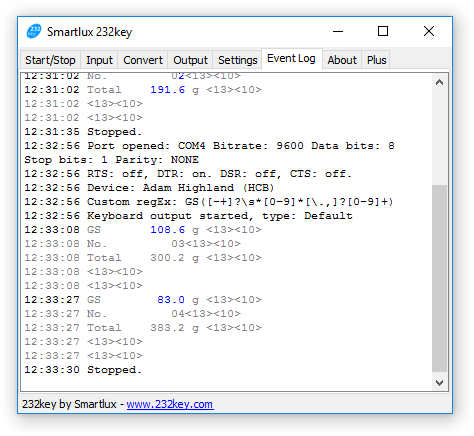Image resolution: width=474 pixels, height=436 pixels.
Task: Select the Event Log tab
Action: pyautogui.click(x=291, y=58)
